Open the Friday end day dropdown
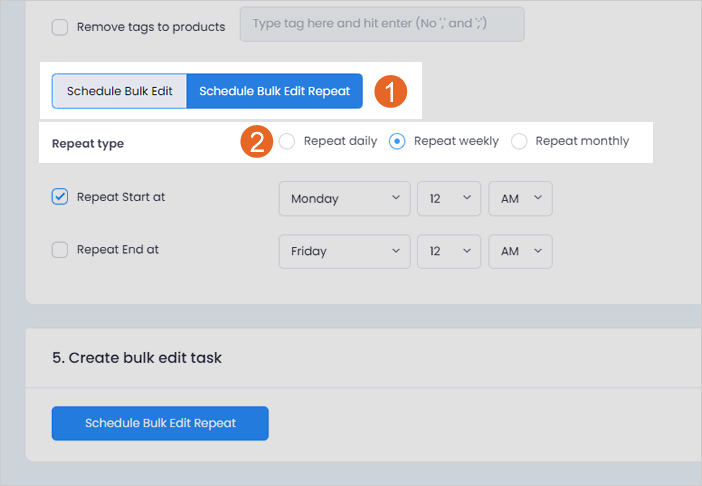The height and width of the screenshot is (486, 702). coord(344,252)
